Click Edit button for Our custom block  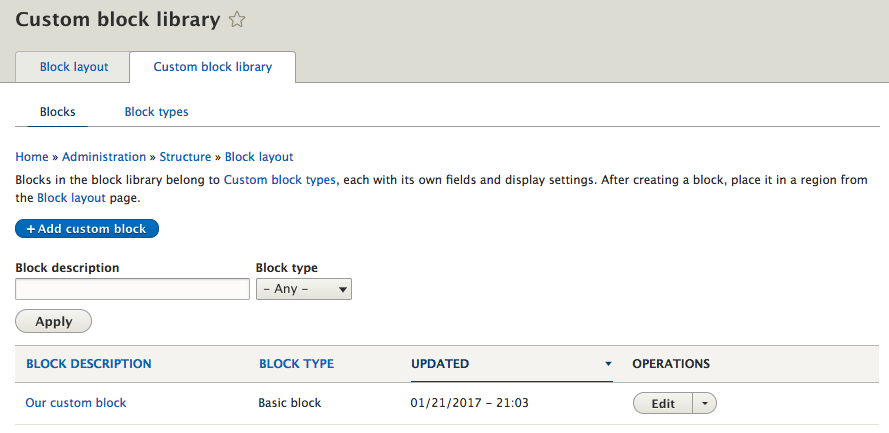663,404
